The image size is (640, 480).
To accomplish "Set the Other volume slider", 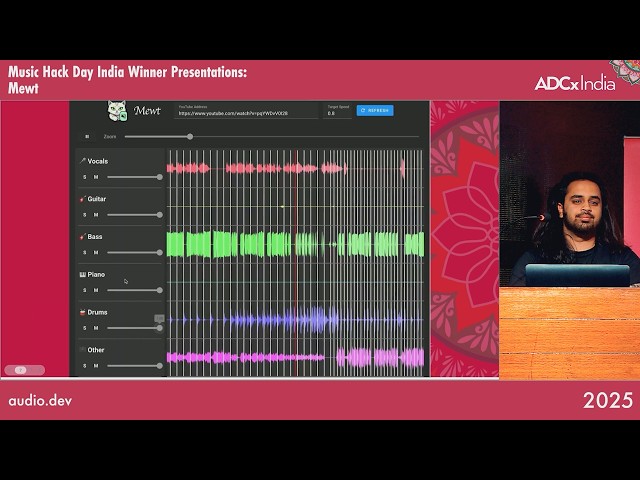I will (135, 366).
